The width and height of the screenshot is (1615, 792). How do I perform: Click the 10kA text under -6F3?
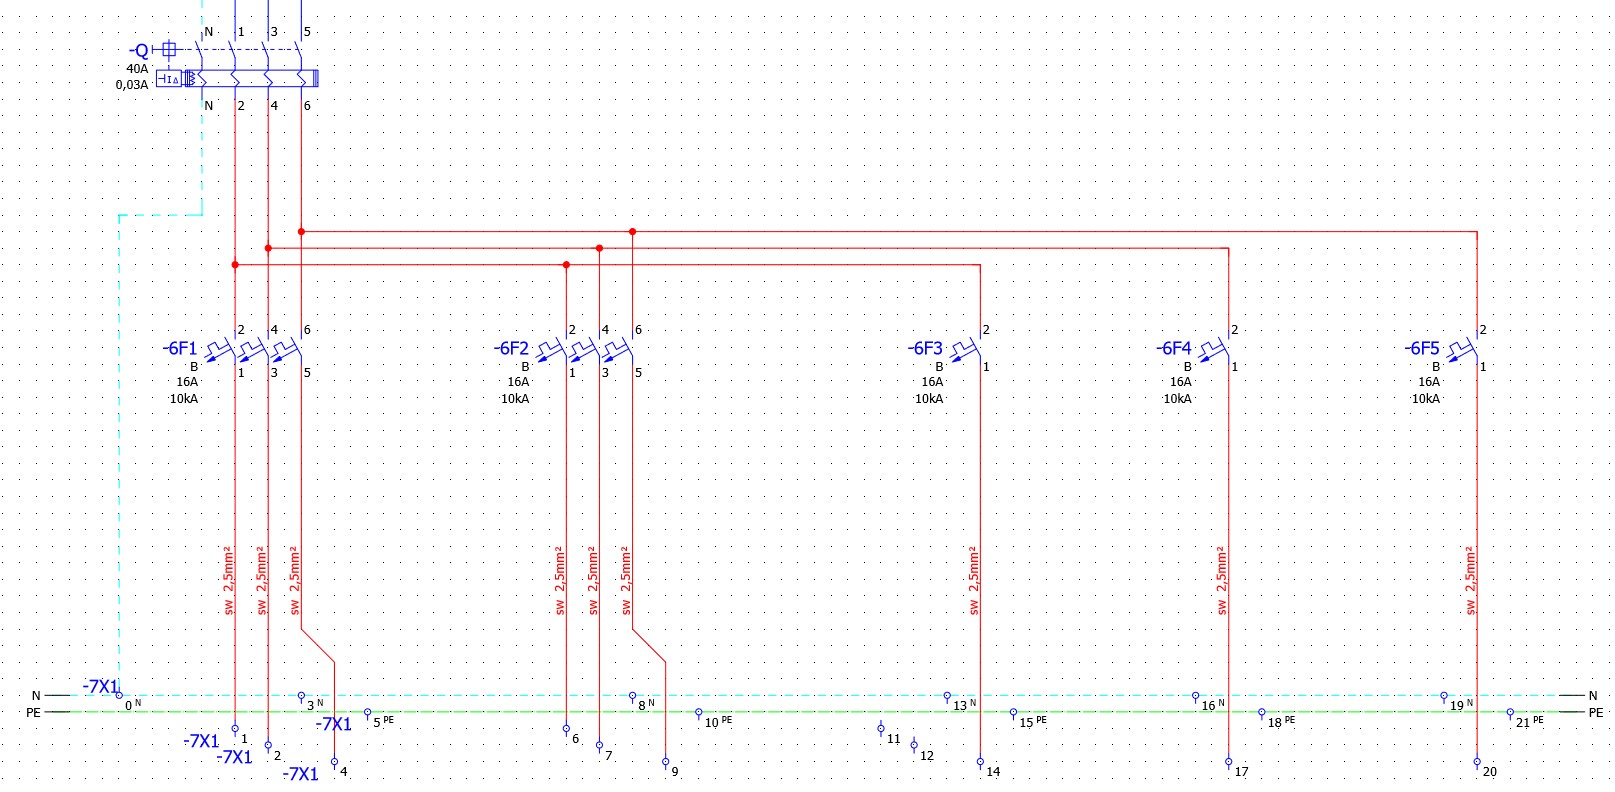click(929, 399)
